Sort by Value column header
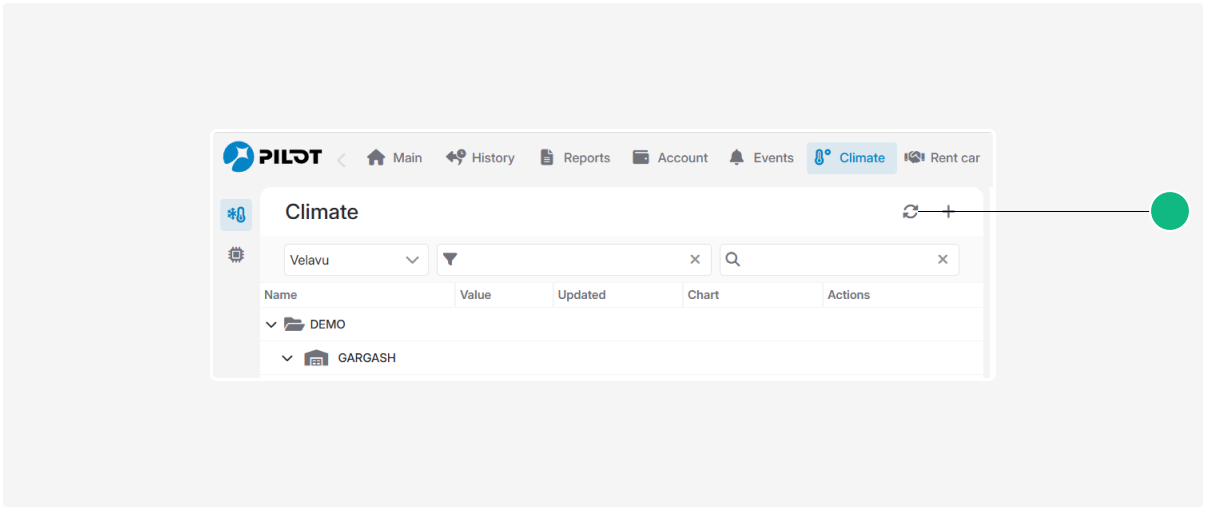This screenshot has height=510, width=1212. (x=475, y=295)
